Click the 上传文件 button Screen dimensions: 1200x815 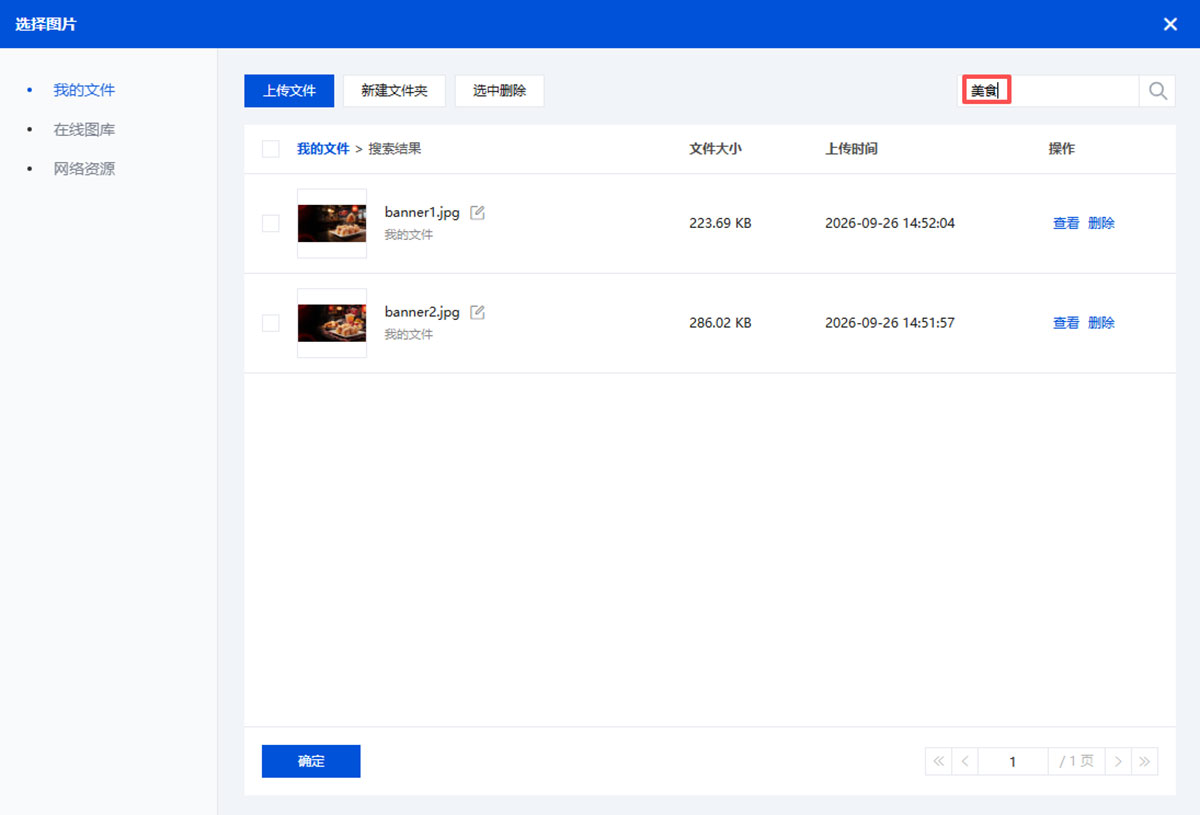pyautogui.click(x=289, y=91)
